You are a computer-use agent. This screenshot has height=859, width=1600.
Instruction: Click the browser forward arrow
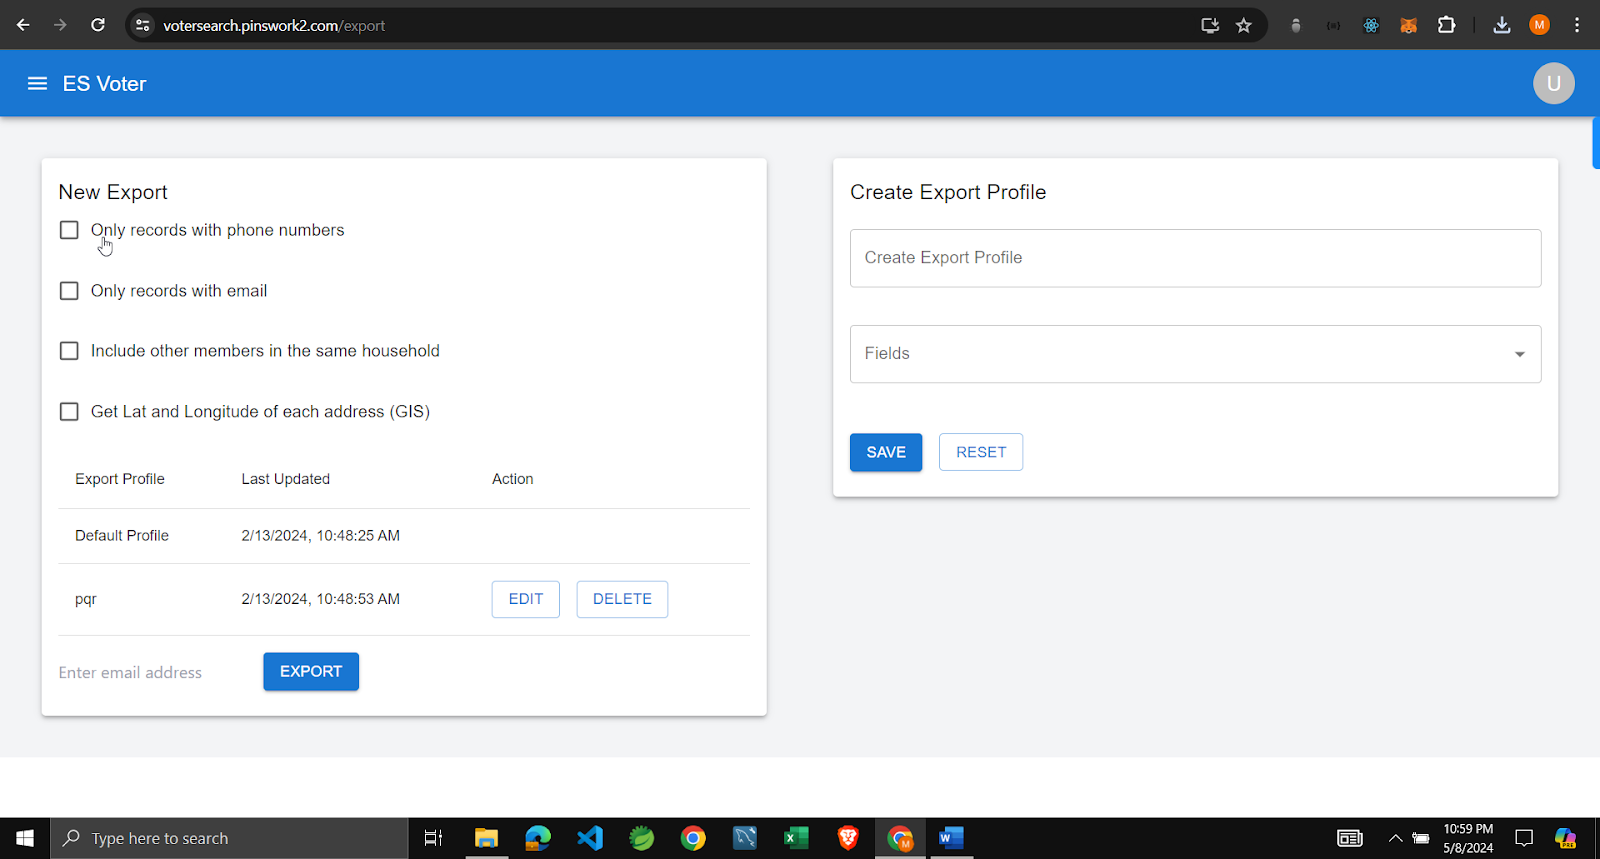pos(60,25)
